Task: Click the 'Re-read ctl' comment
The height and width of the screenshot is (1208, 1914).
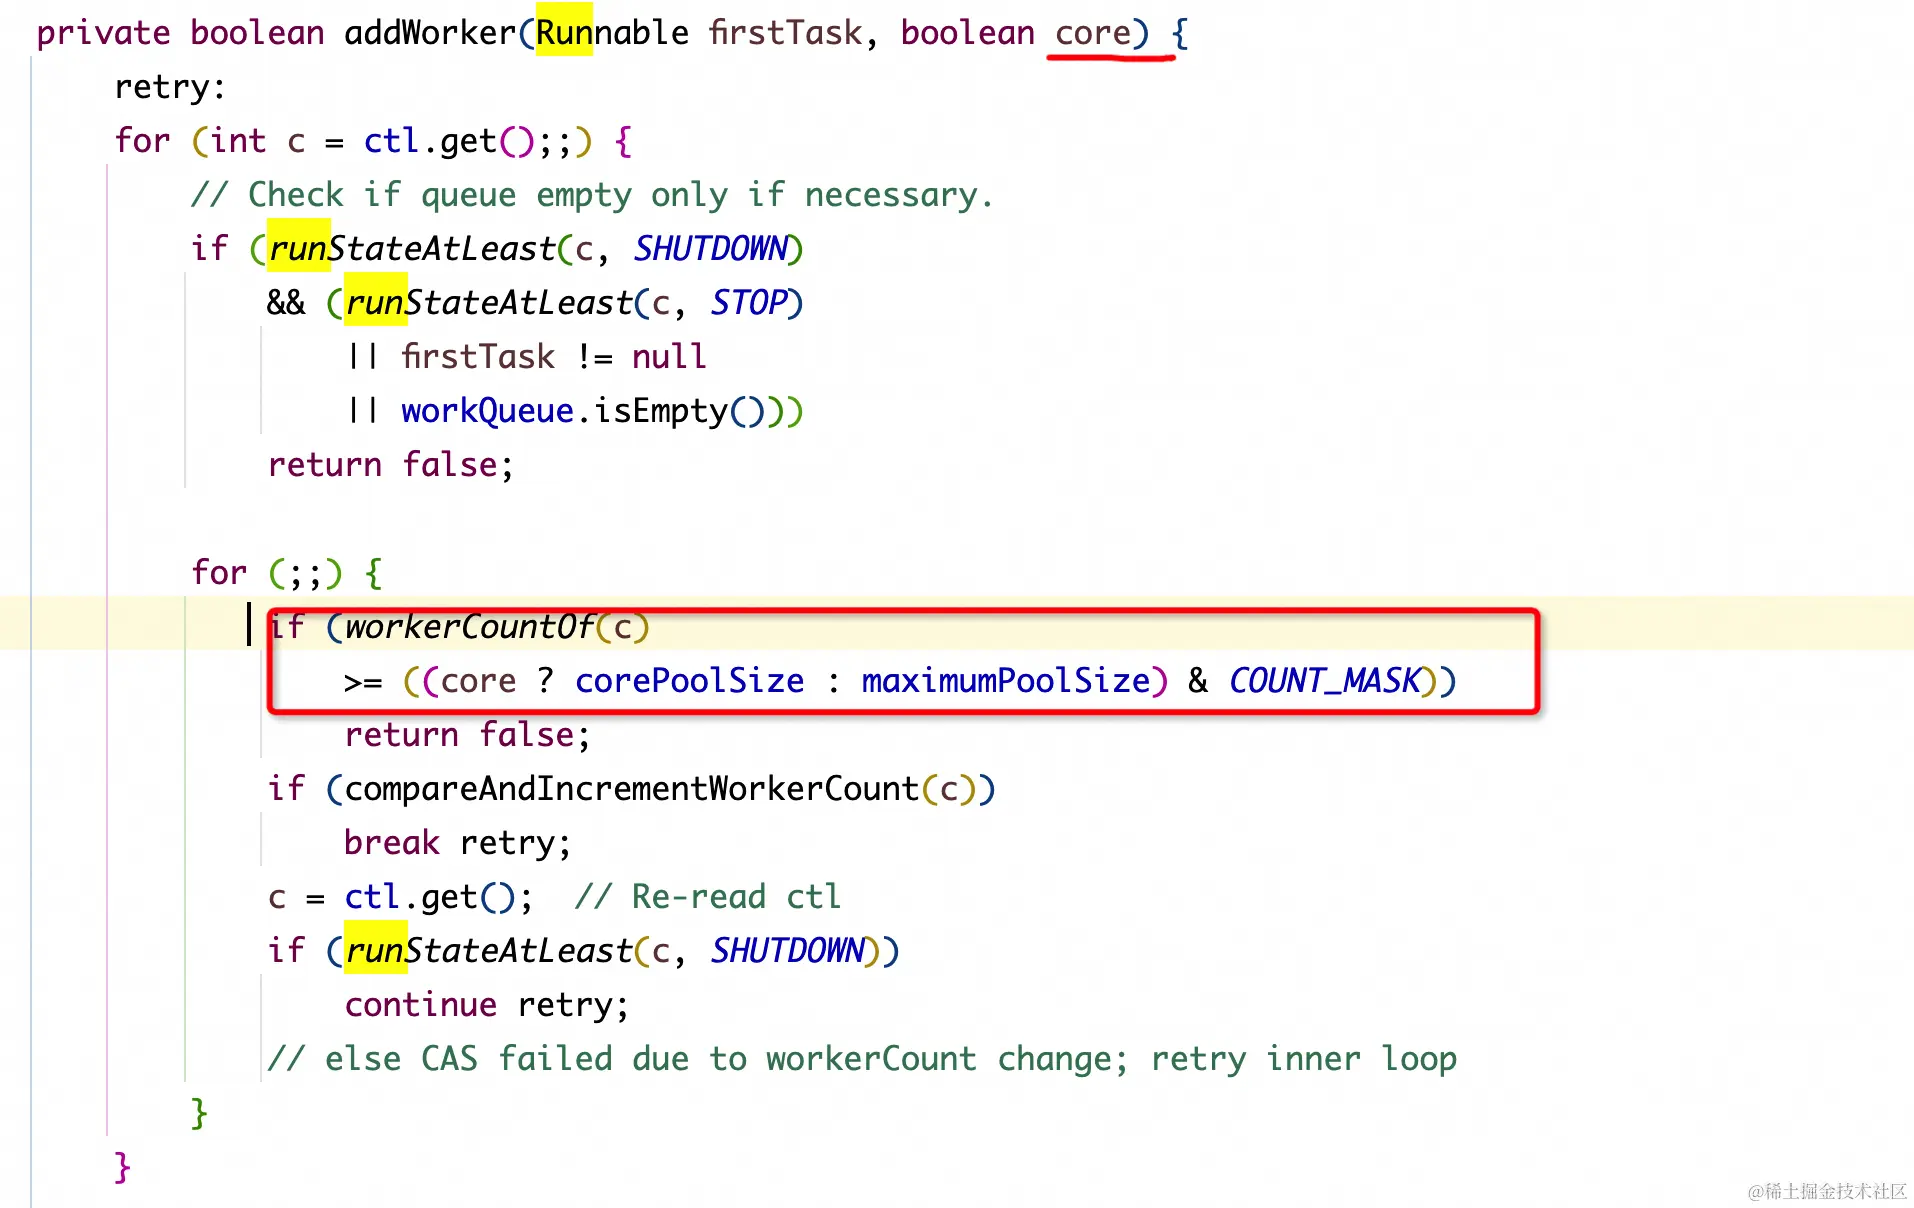Action: (708, 897)
